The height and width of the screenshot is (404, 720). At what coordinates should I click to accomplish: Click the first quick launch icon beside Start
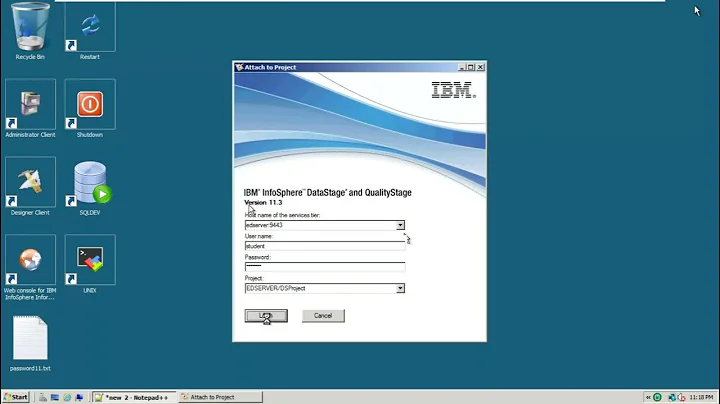pyautogui.click(x=43, y=397)
